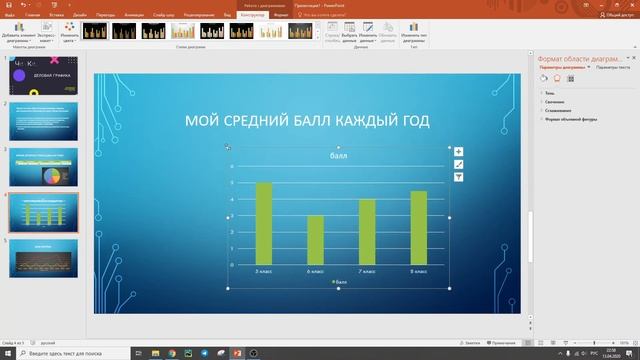Viewport: 640px width, 360px height.
Task: Switch to the Формат ribbon tab
Action: point(281,15)
